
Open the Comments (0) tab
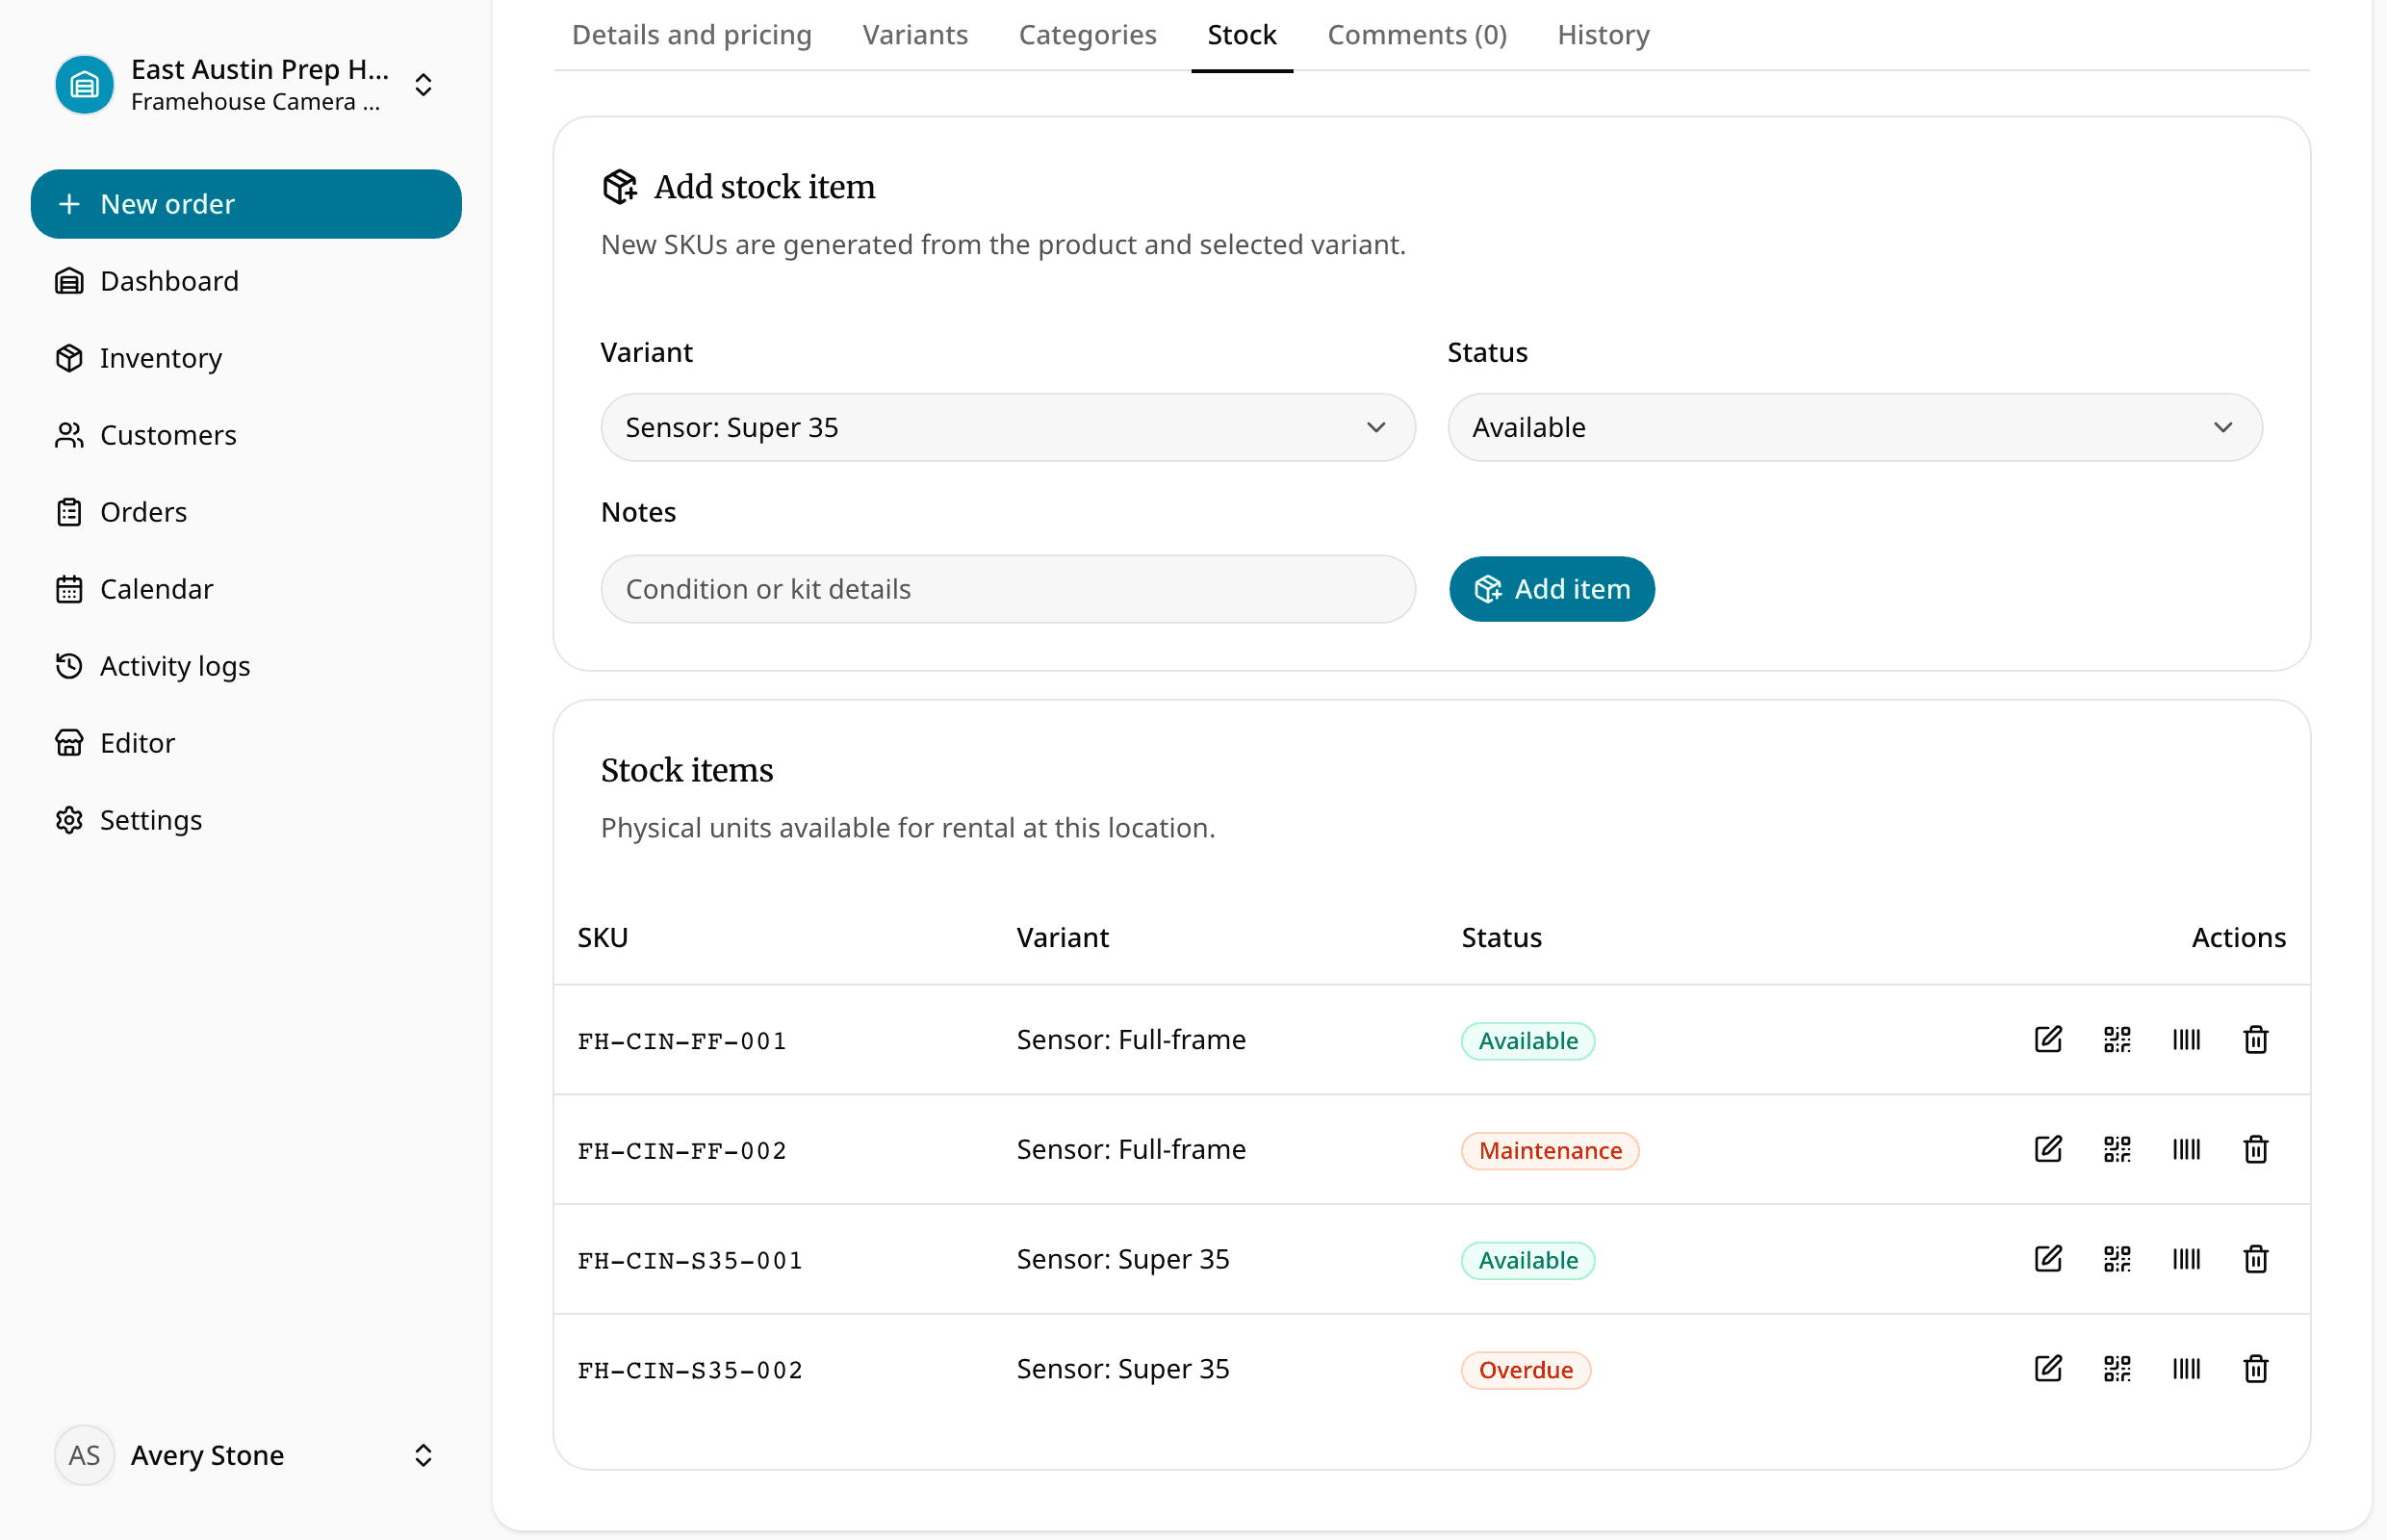tap(1416, 35)
